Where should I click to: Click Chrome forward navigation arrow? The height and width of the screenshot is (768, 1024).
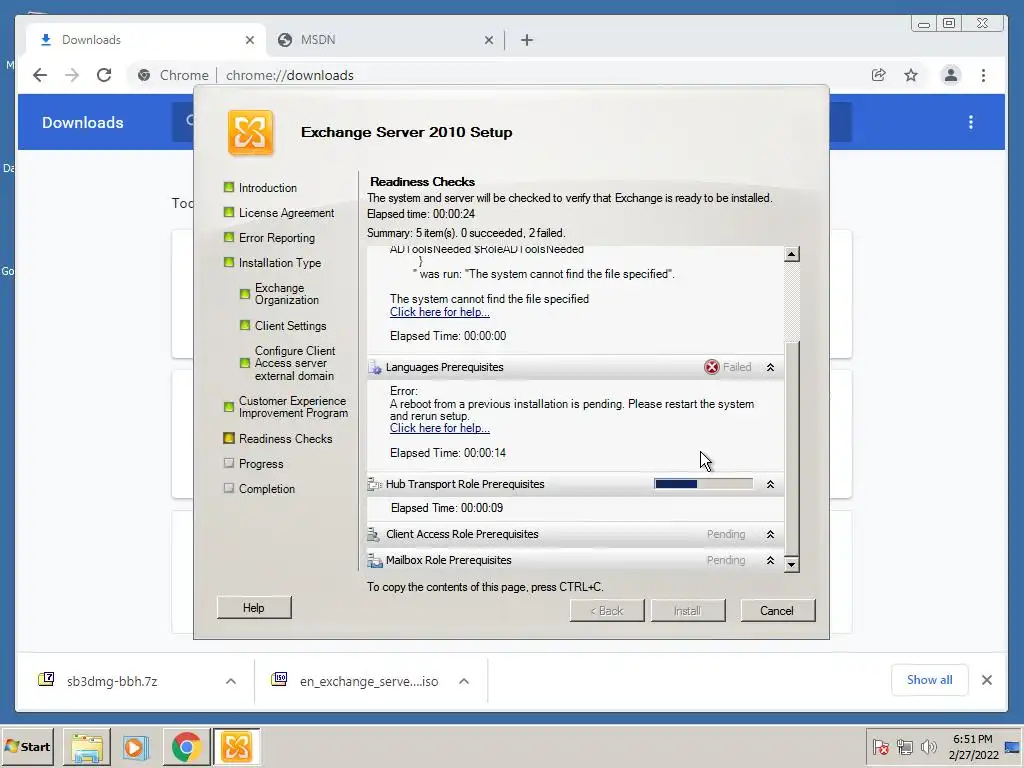pyautogui.click(x=72, y=75)
